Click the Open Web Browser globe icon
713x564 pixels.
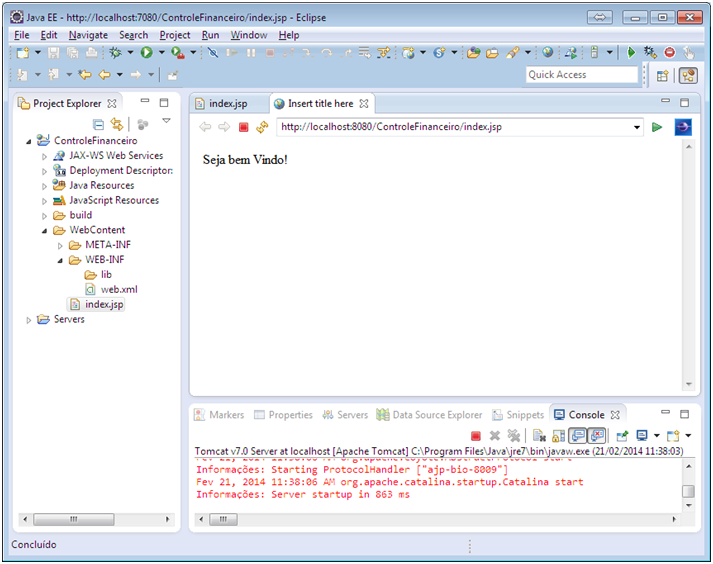(x=547, y=53)
